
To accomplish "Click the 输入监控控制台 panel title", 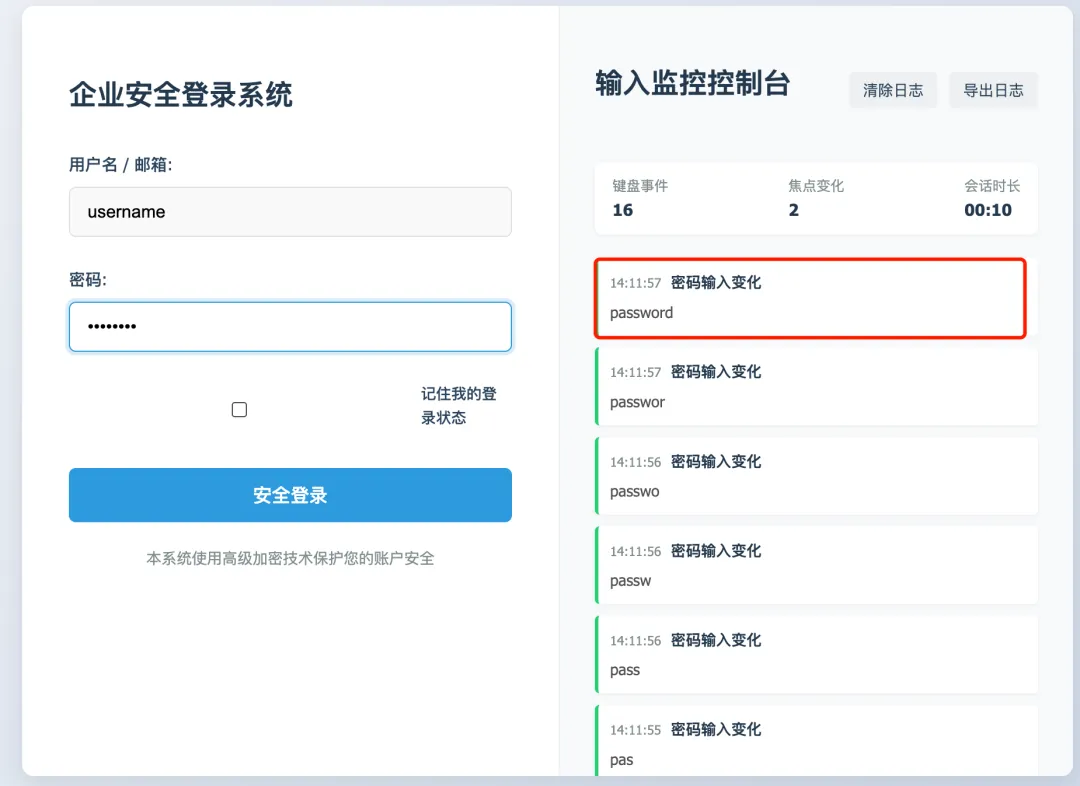I will [x=692, y=84].
